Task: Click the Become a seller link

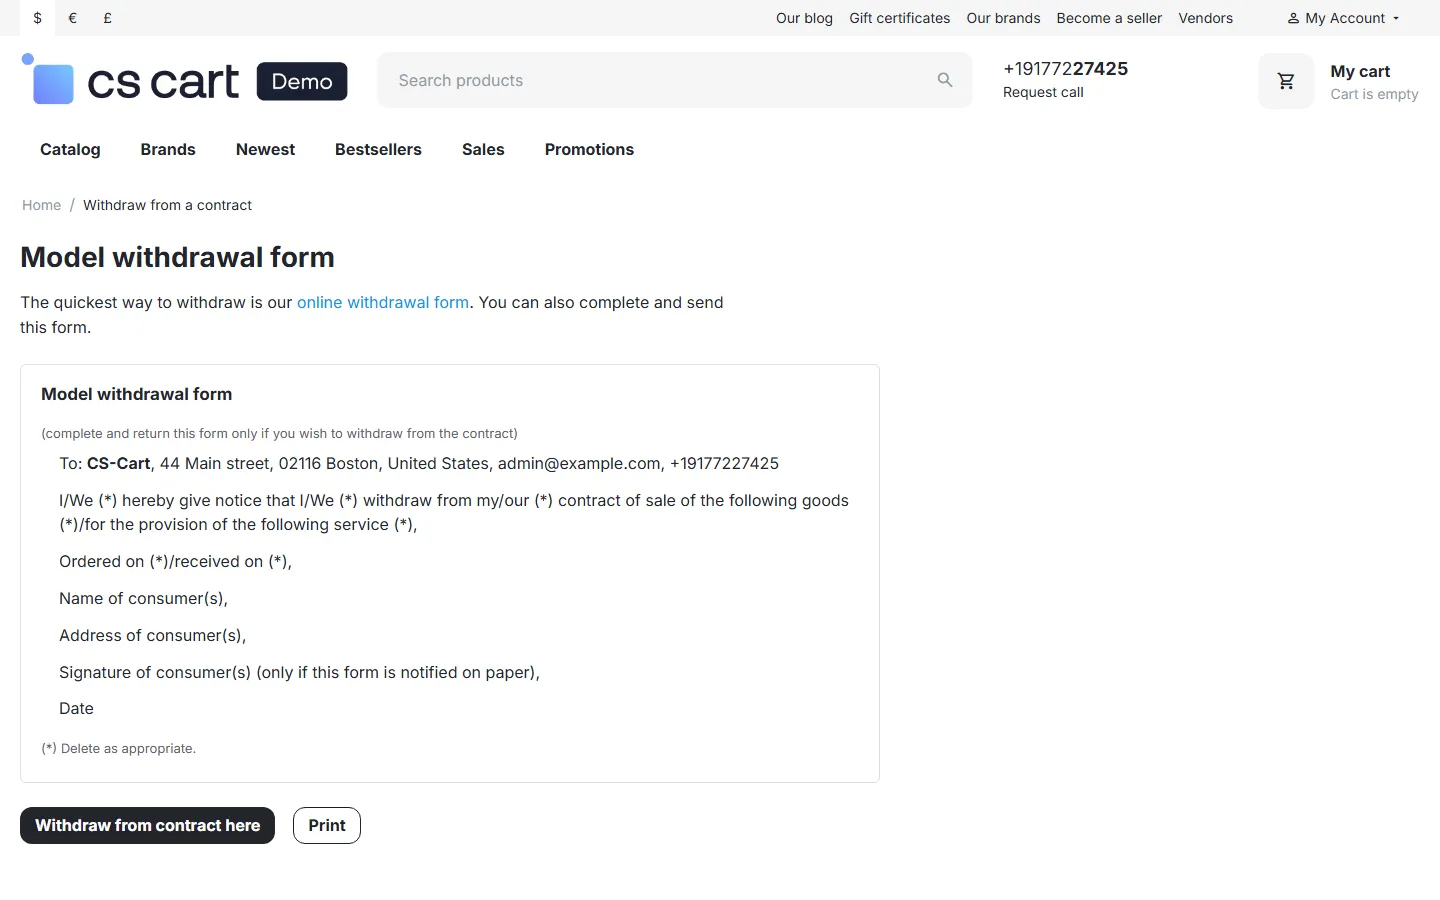Action: pyautogui.click(x=1109, y=18)
